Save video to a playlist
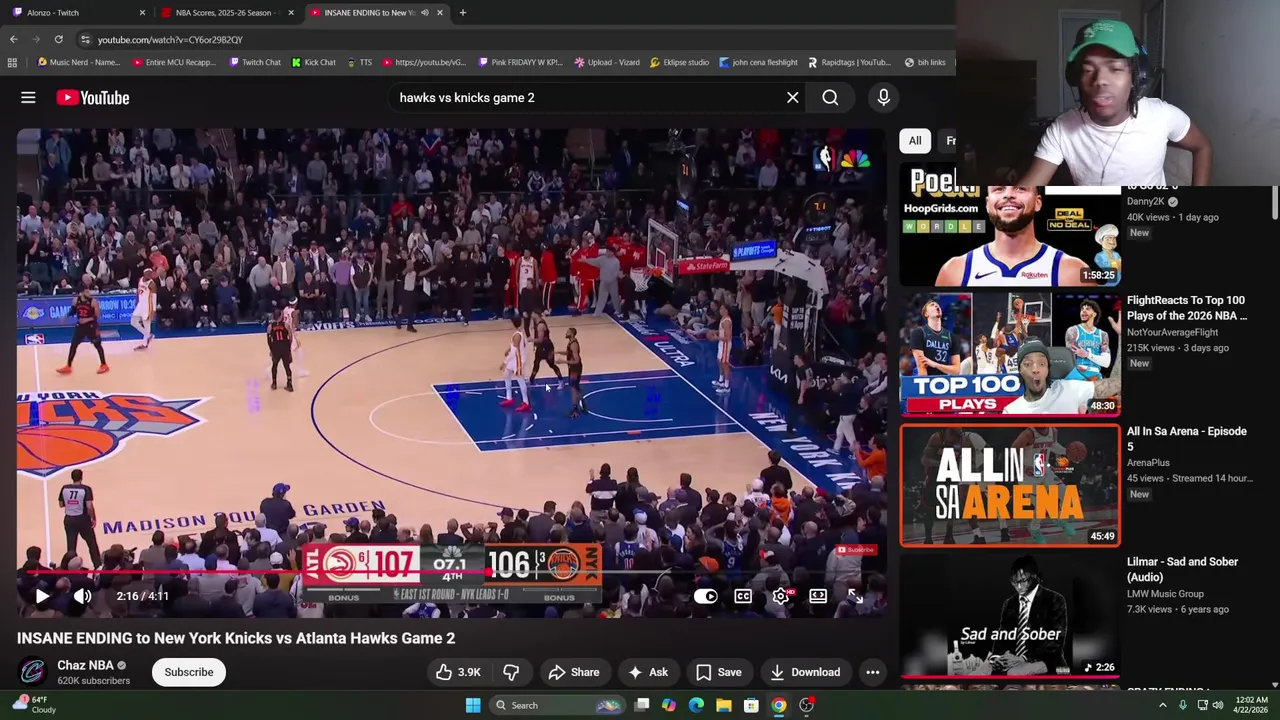 [718, 672]
